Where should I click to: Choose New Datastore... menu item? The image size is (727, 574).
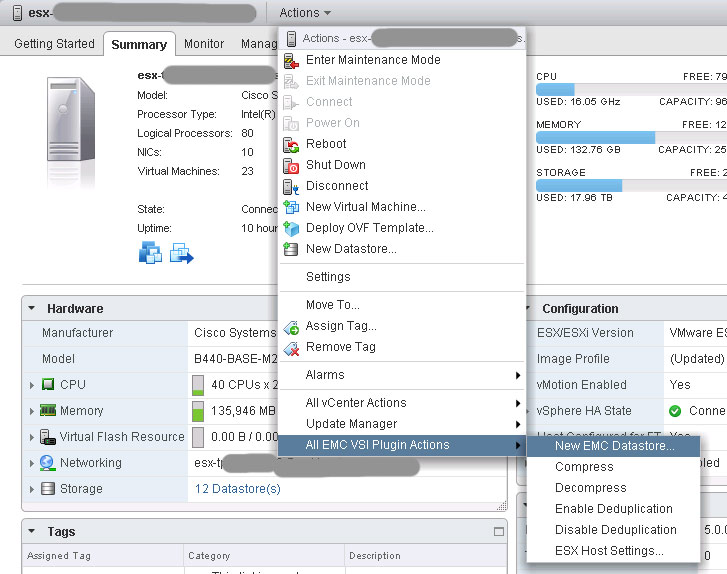tap(402, 249)
